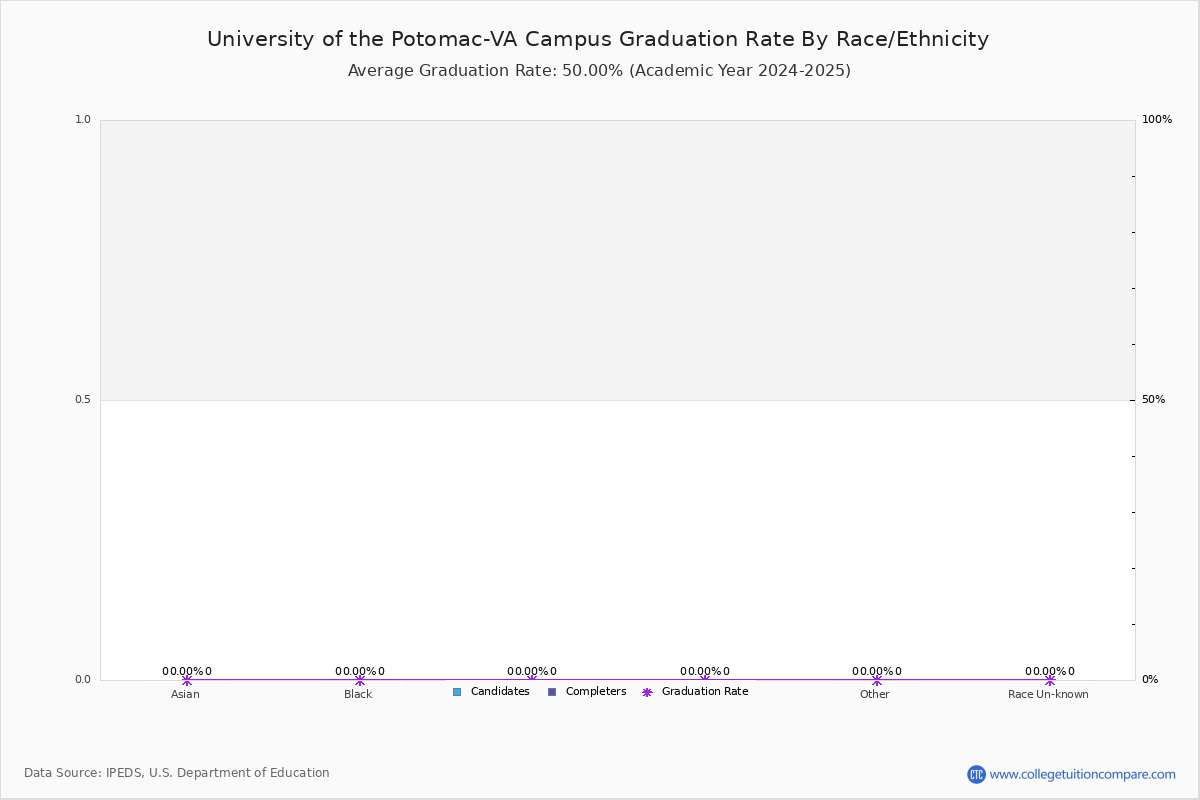Viewport: 1200px width, 800px height.
Task: Click the Other x-axis category label
Action: tap(875, 695)
